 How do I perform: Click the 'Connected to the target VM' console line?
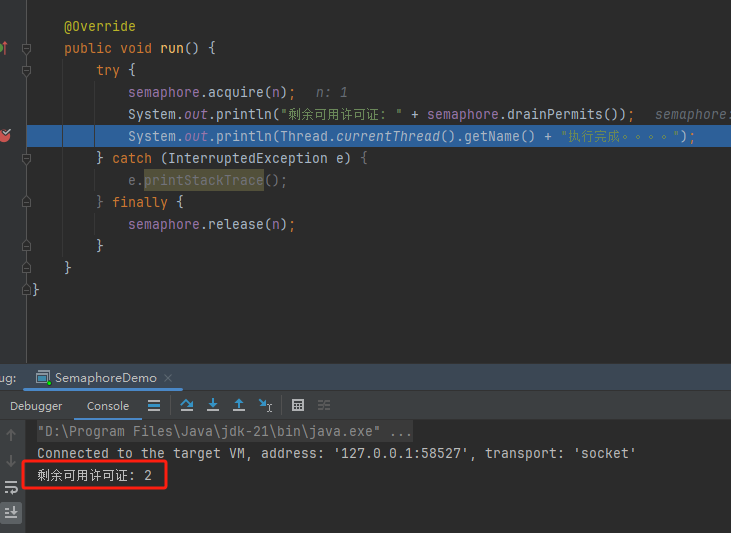click(x=336, y=453)
